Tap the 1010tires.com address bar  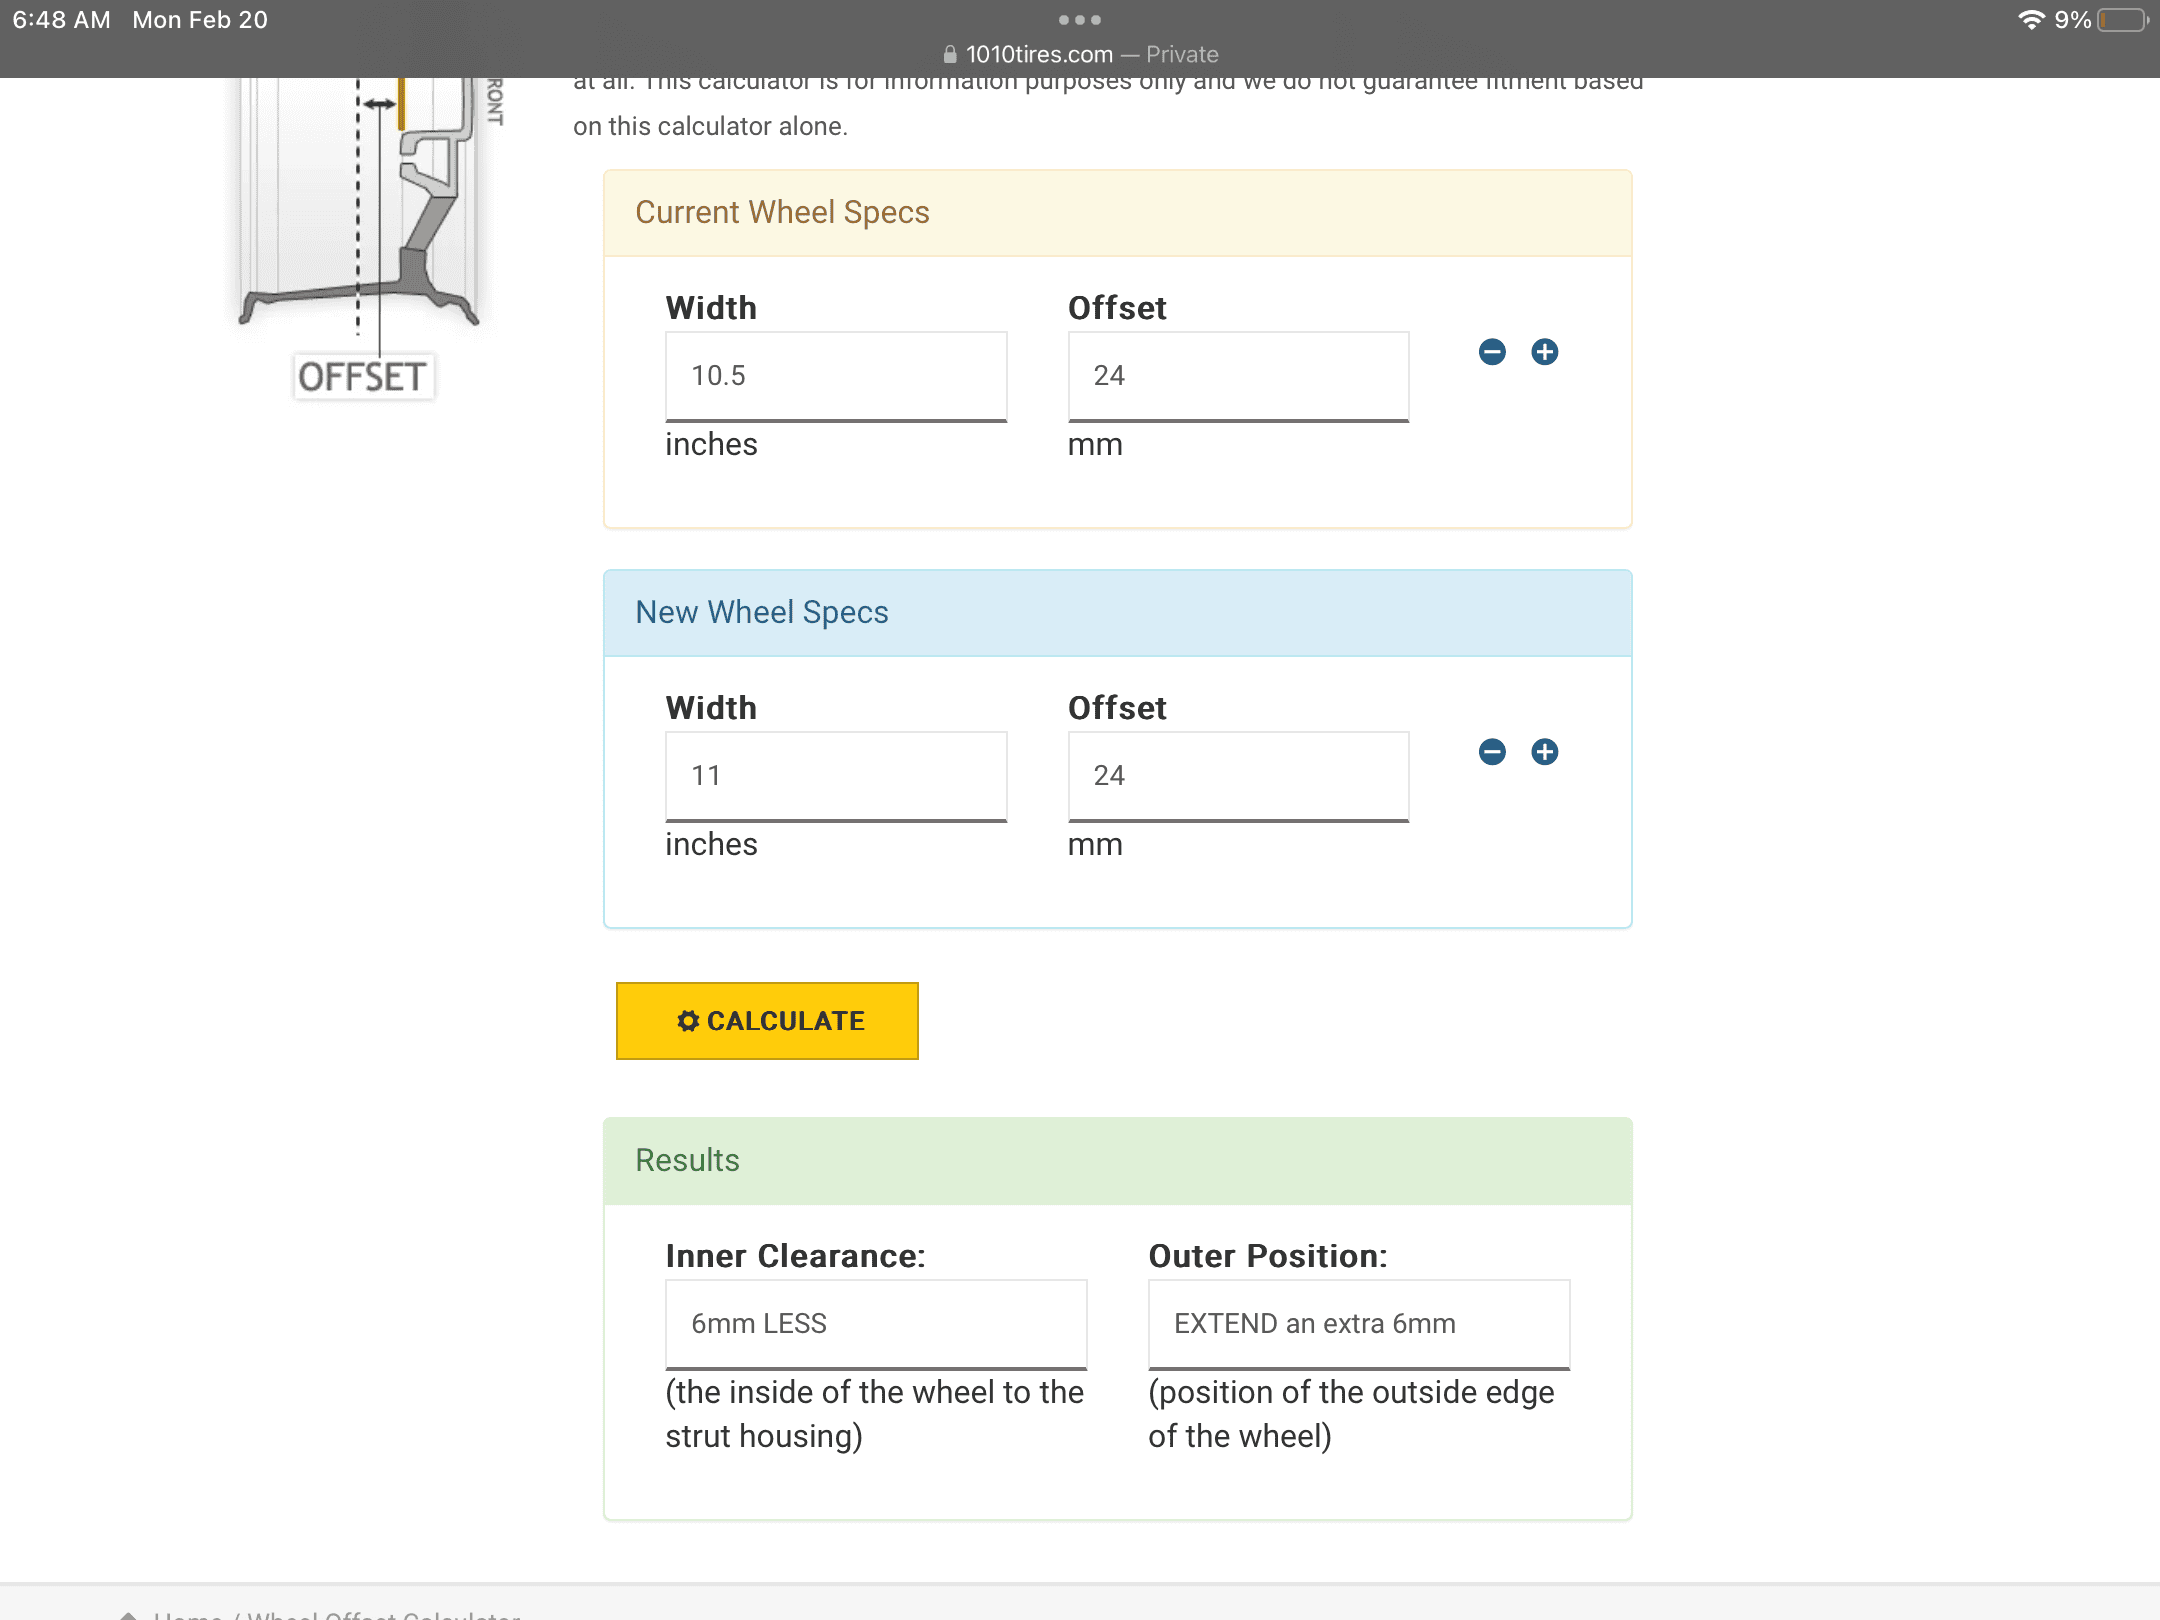[x=1080, y=55]
